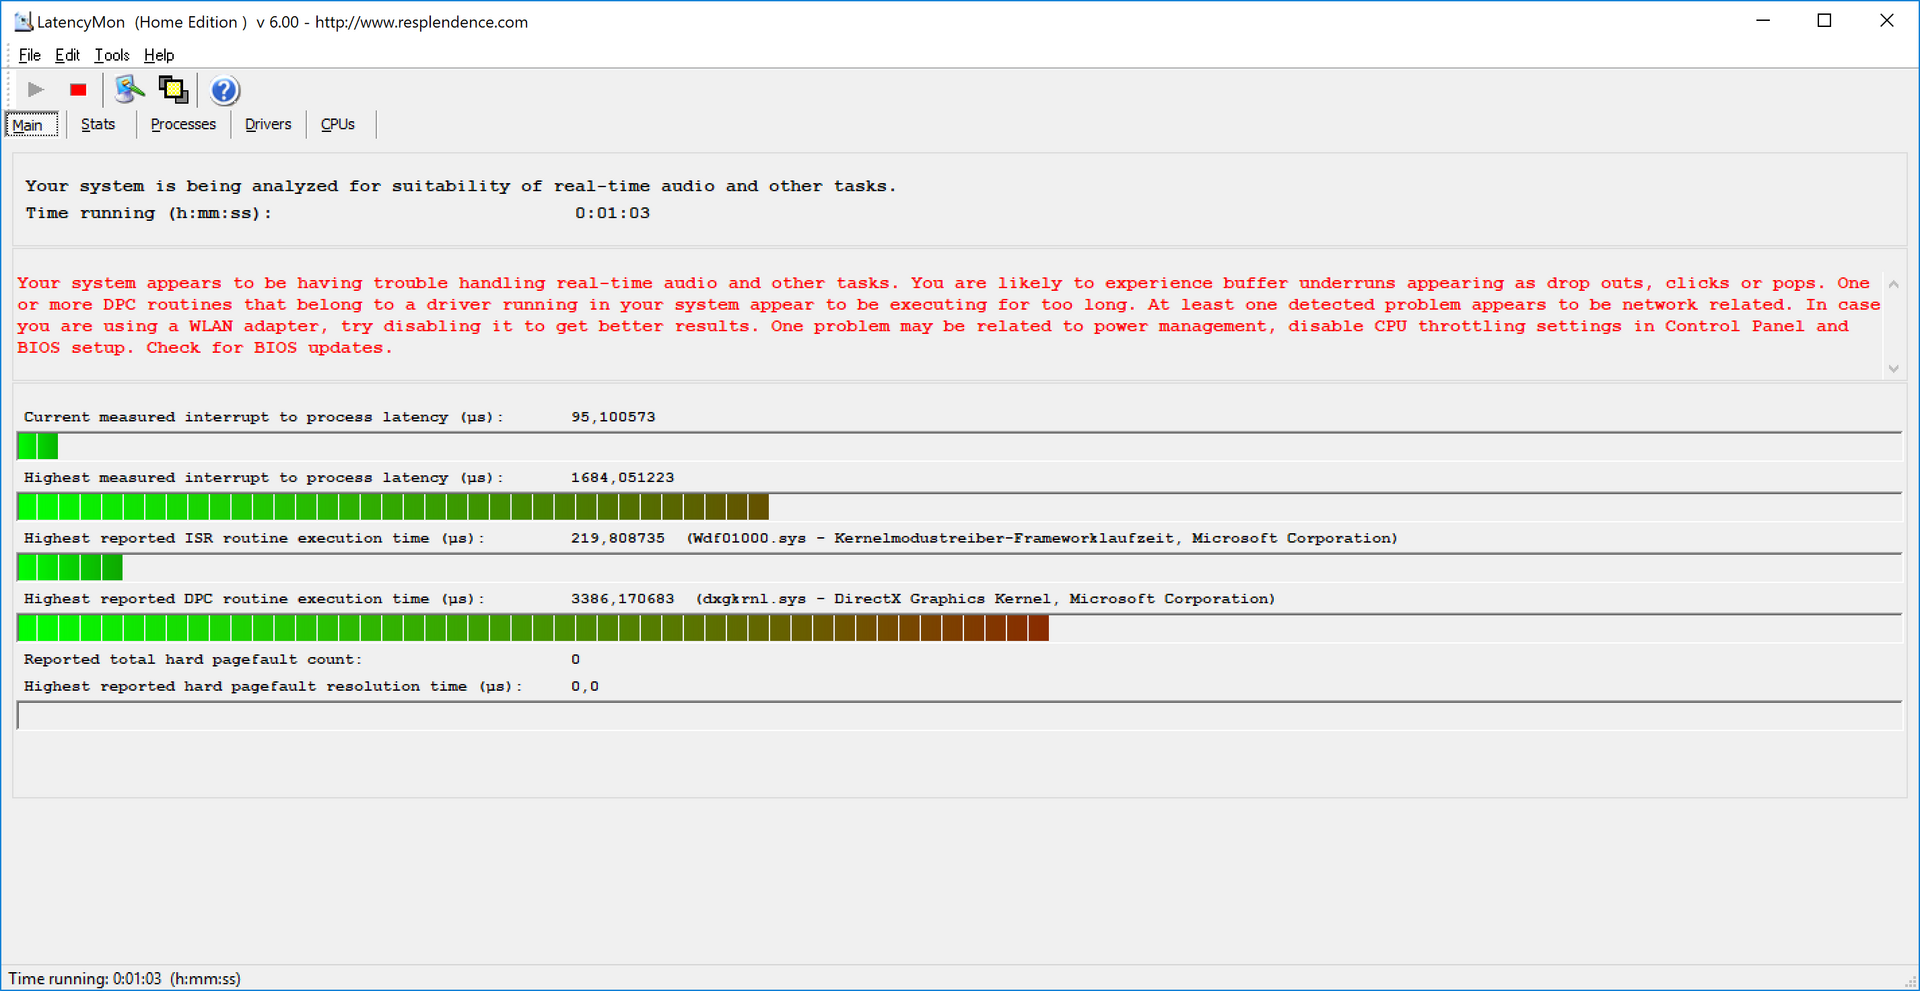
Task: Click the up arrow of the warning message scrollbar
Action: [x=1893, y=285]
